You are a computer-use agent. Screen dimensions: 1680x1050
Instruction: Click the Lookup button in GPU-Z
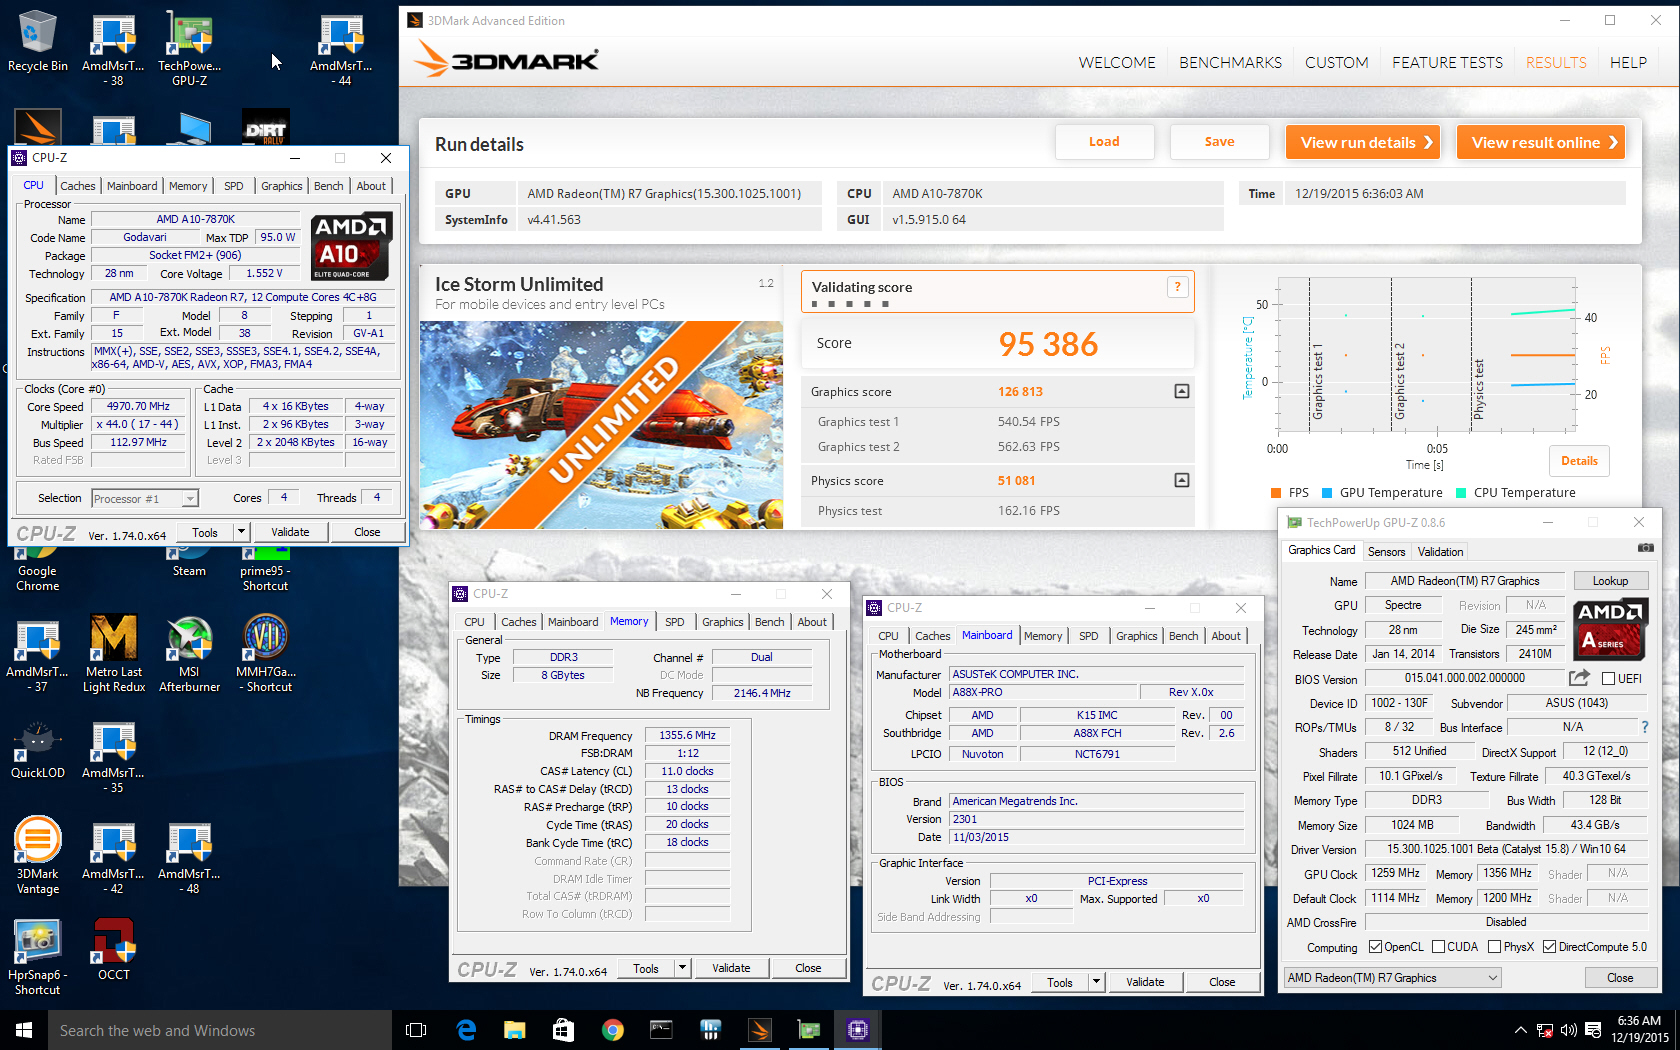coord(1610,581)
